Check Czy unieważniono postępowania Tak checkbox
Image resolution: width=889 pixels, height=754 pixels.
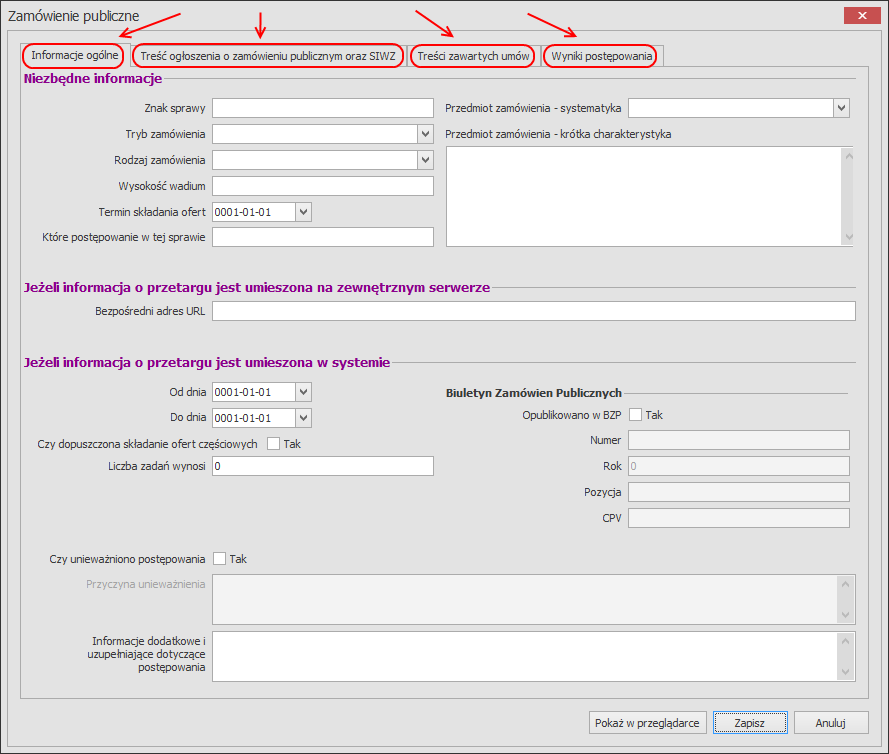(x=219, y=559)
